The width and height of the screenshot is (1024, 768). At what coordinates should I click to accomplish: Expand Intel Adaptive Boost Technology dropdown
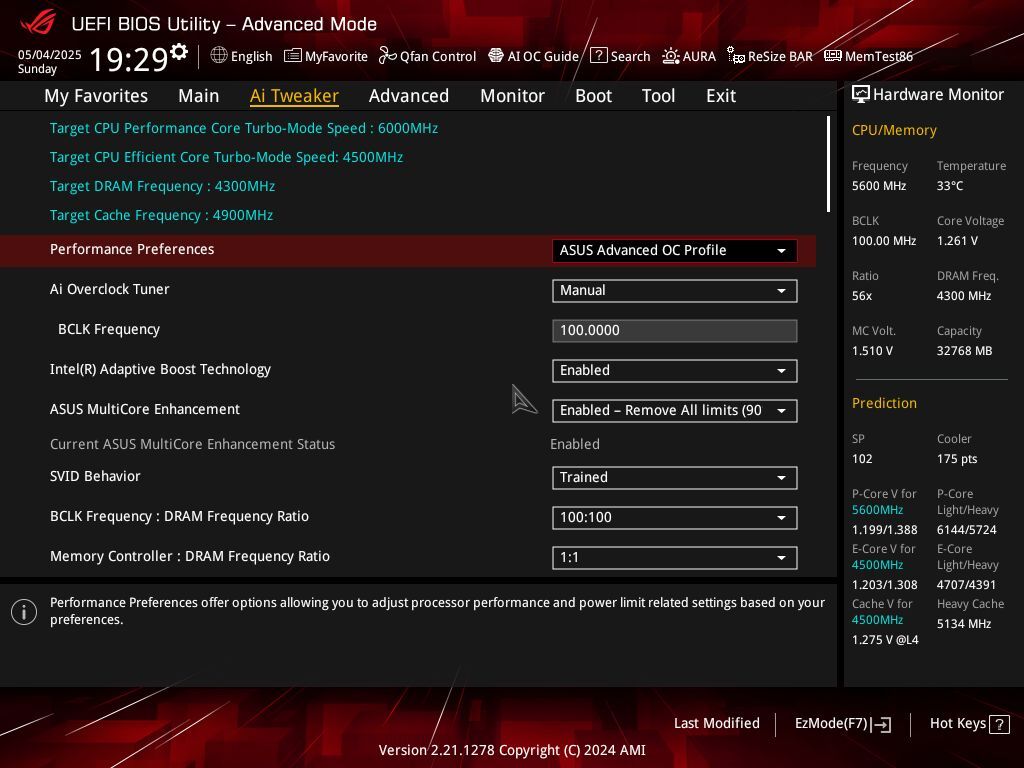pos(674,370)
